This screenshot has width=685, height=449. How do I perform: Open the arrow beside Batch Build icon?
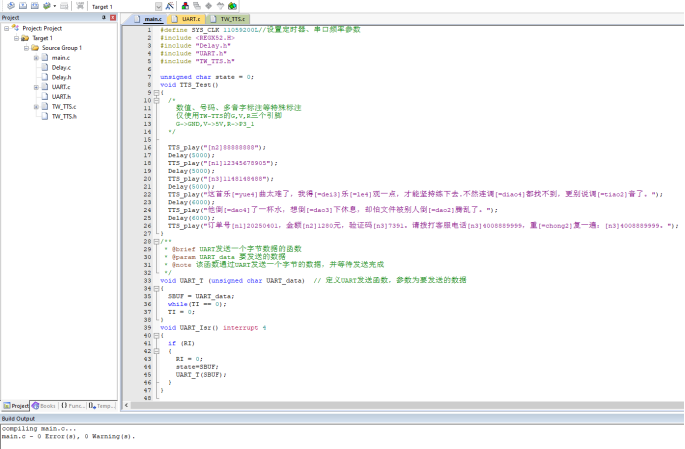click(55, 6)
